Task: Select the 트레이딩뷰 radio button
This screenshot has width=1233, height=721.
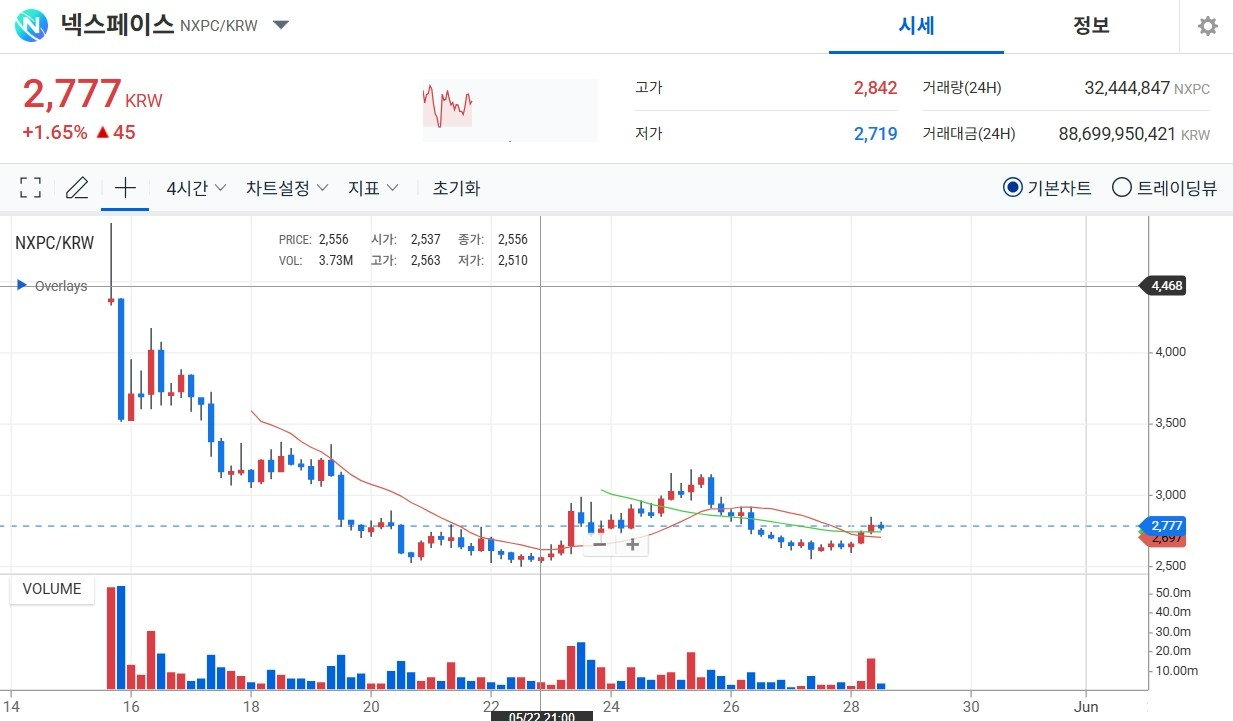Action: pyautogui.click(x=1122, y=188)
